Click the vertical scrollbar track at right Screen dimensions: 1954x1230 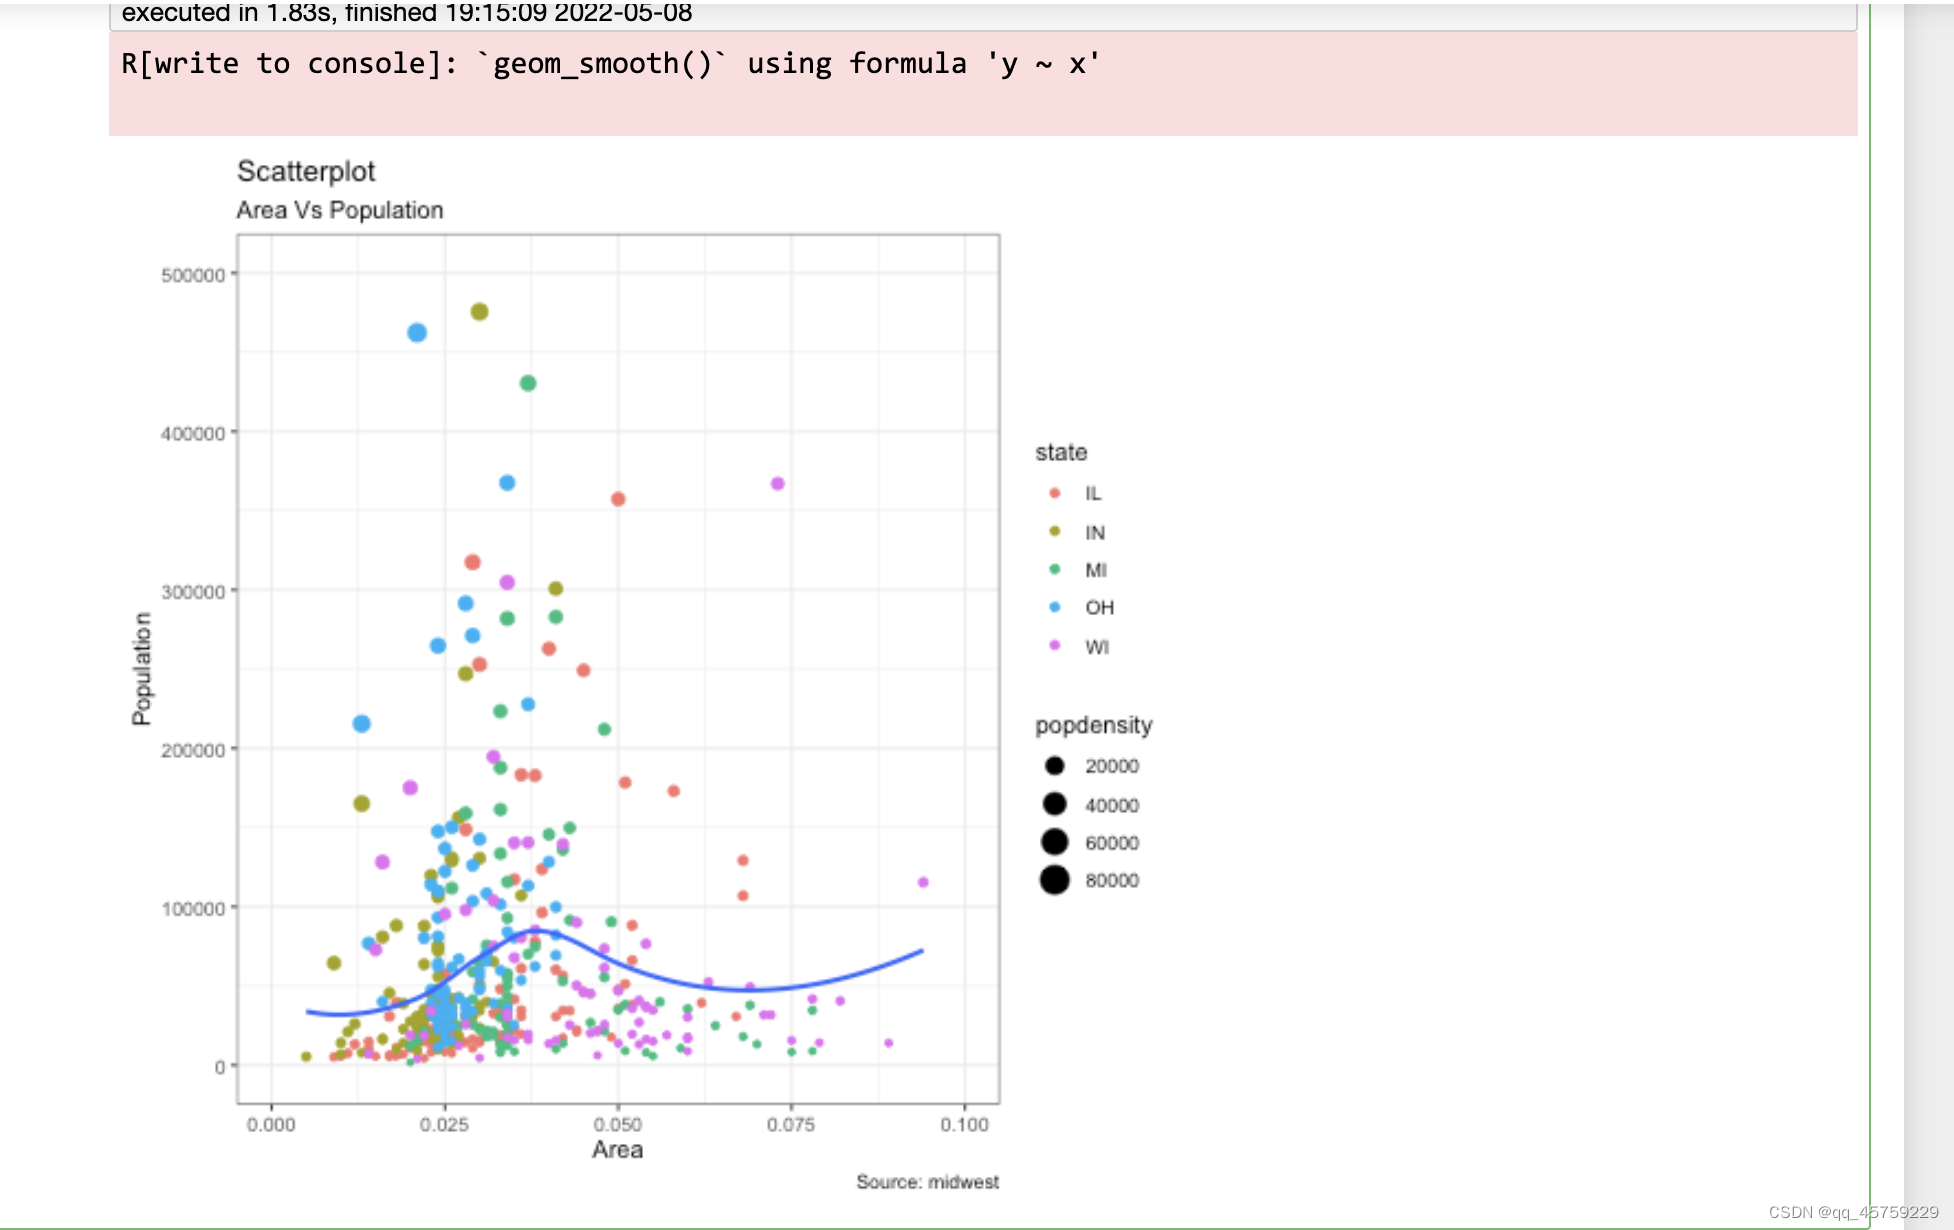tap(1928, 600)
